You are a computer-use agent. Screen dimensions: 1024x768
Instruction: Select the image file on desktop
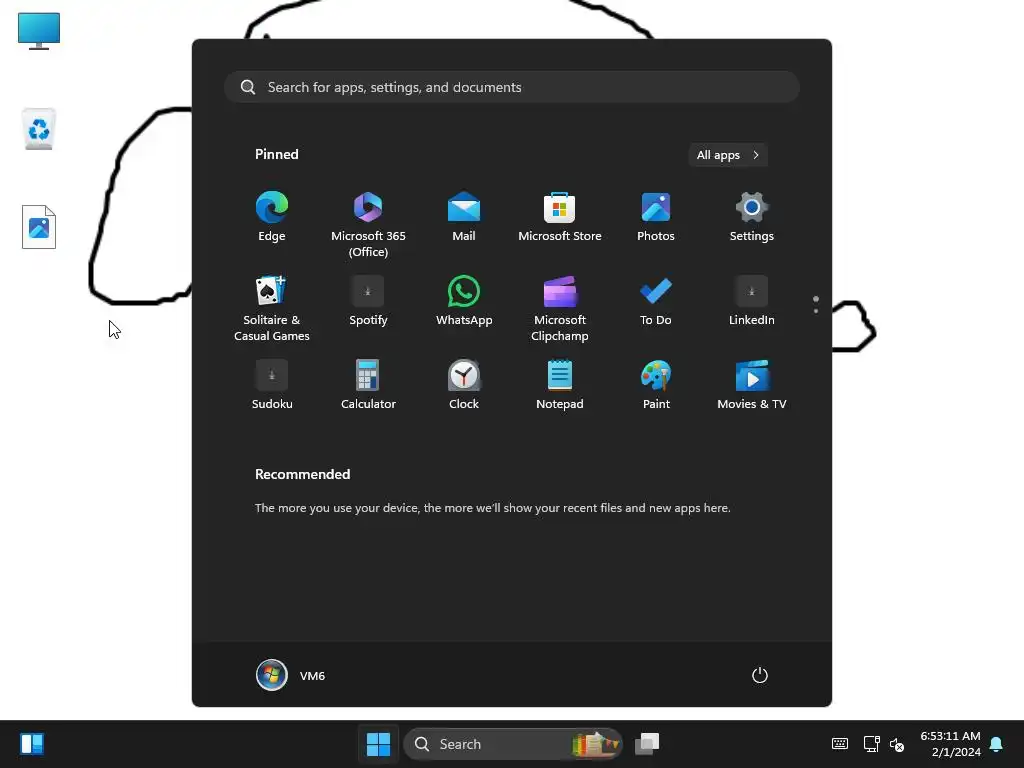click(39, 227)
